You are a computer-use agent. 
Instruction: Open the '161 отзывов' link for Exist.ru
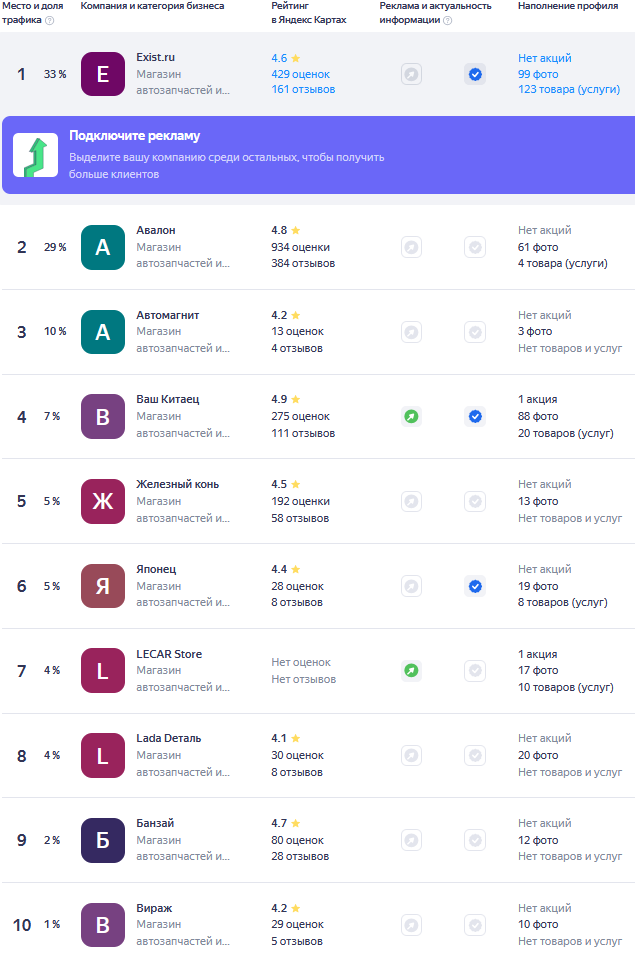pos(303,90)
